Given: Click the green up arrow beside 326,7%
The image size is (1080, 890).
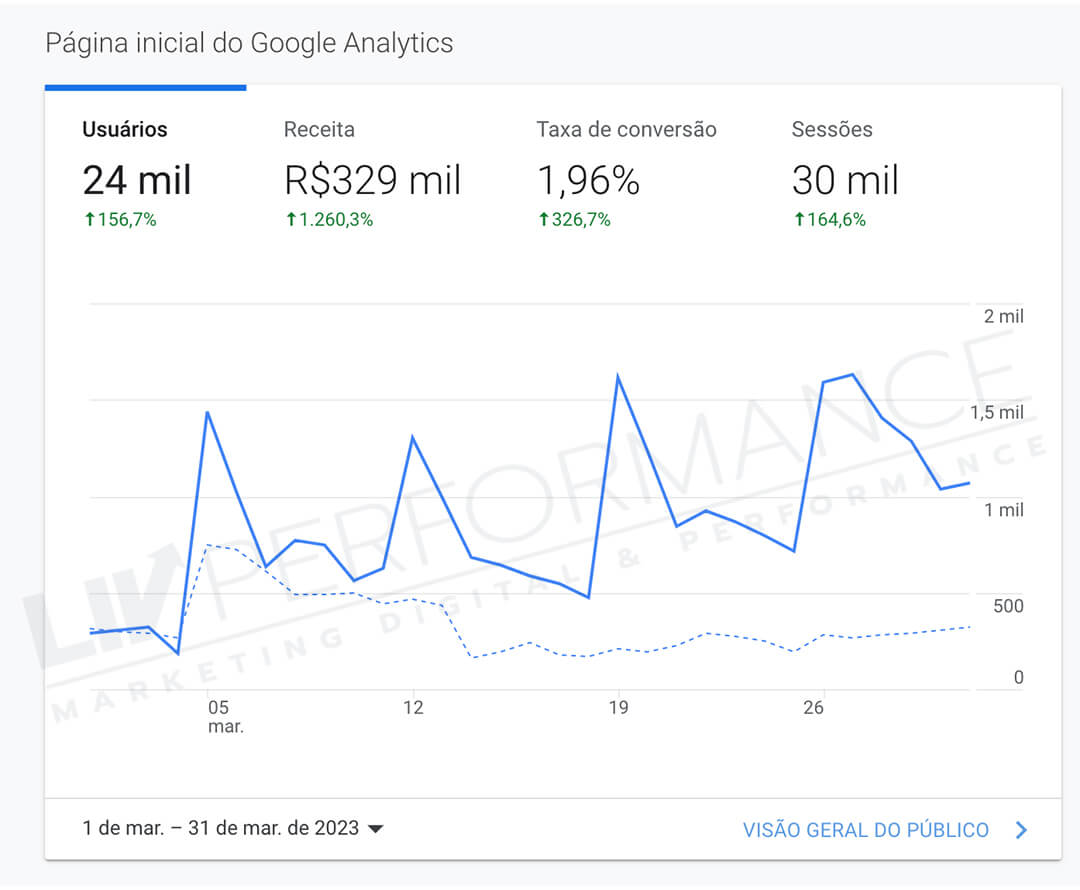Looking at the screenshot, I should pyautogui.click(x=544, y=220).
